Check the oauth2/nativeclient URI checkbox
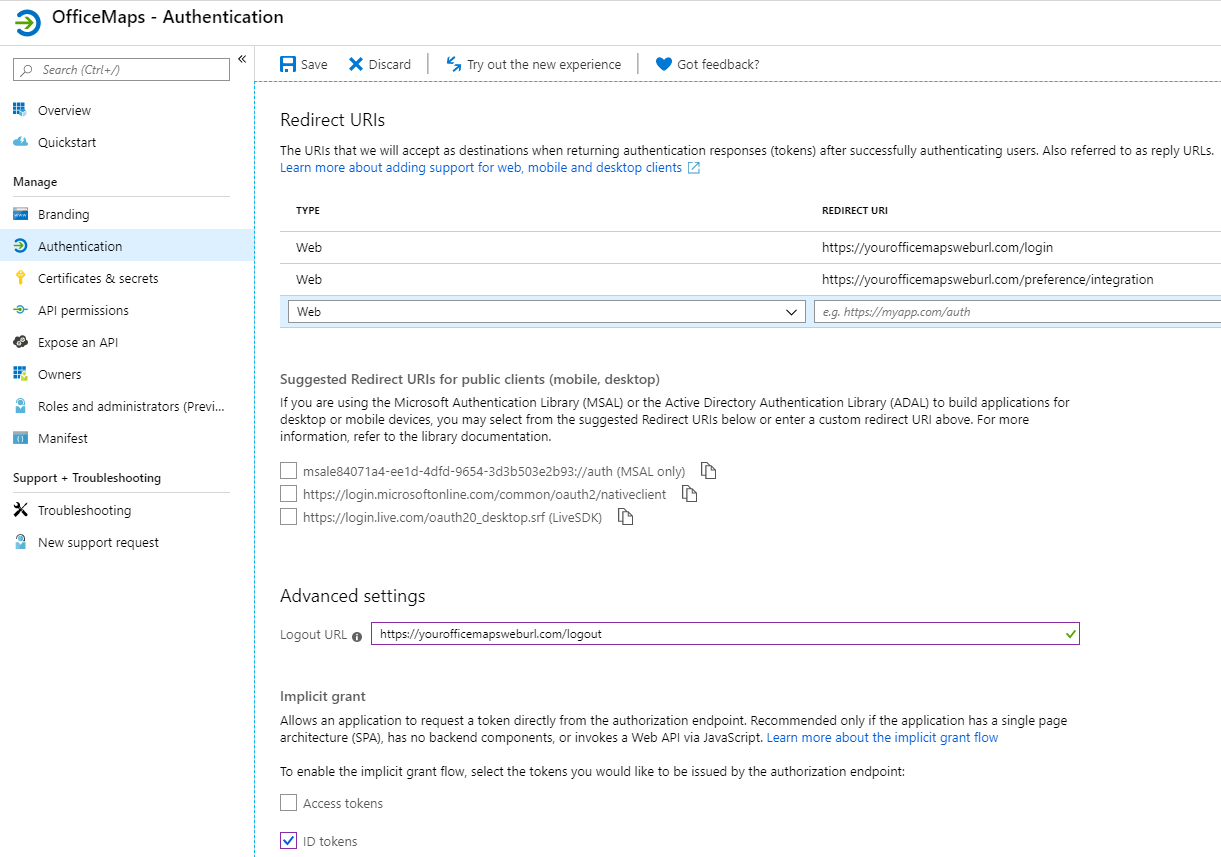Image resolution: width=1221 pixels, height=857 pixels. (288, 493)
